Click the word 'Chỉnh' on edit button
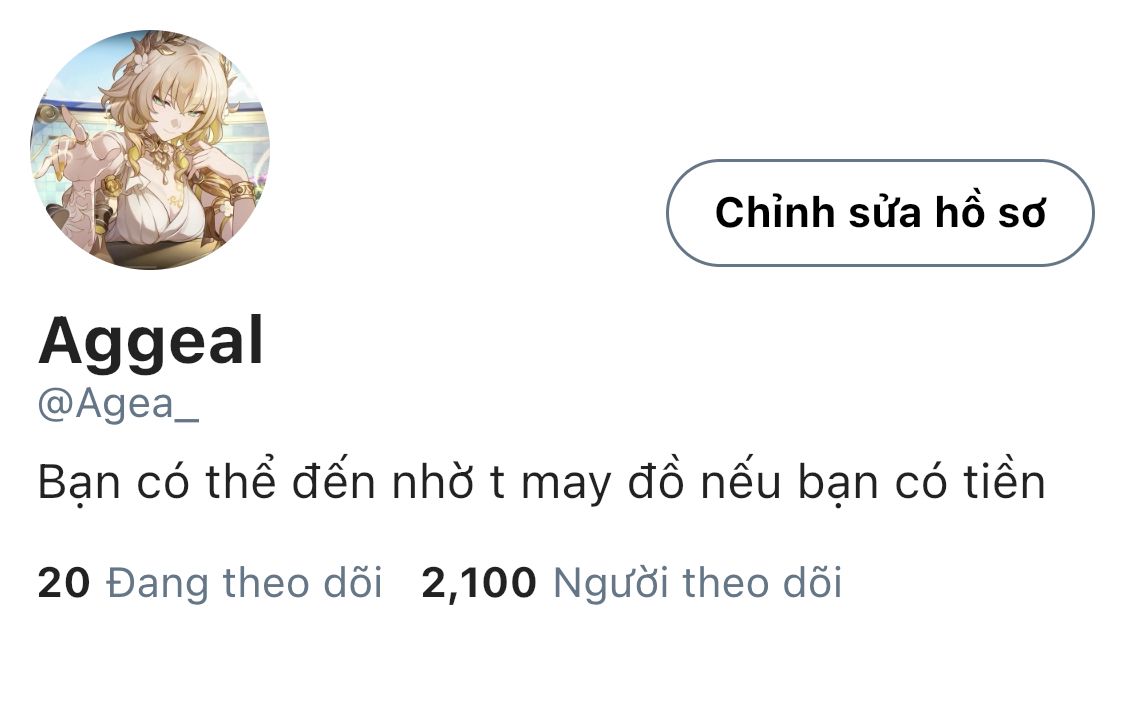This screenshot has width=1125, height=722. point(775,212)
